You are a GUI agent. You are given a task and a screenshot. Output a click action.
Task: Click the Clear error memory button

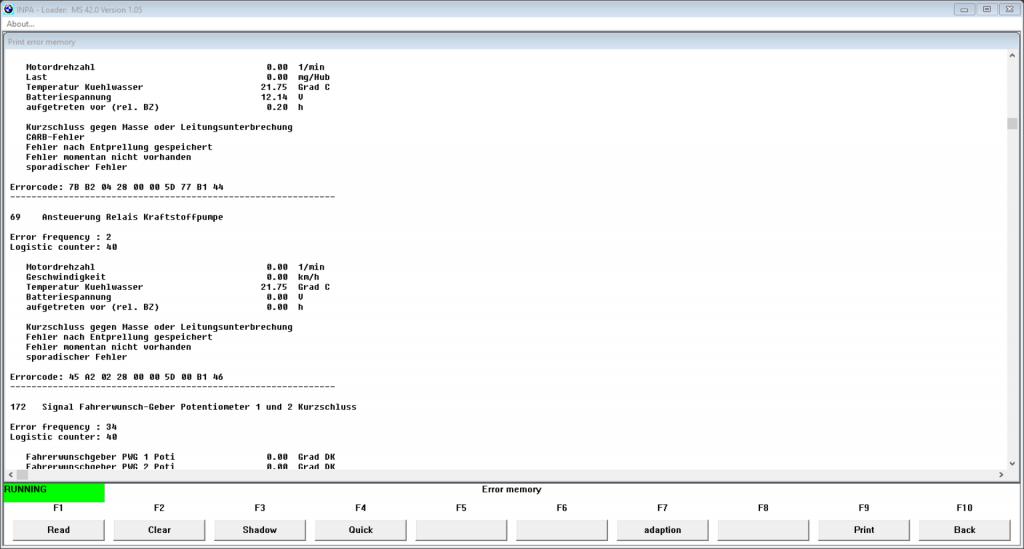(x=159, y=530)
